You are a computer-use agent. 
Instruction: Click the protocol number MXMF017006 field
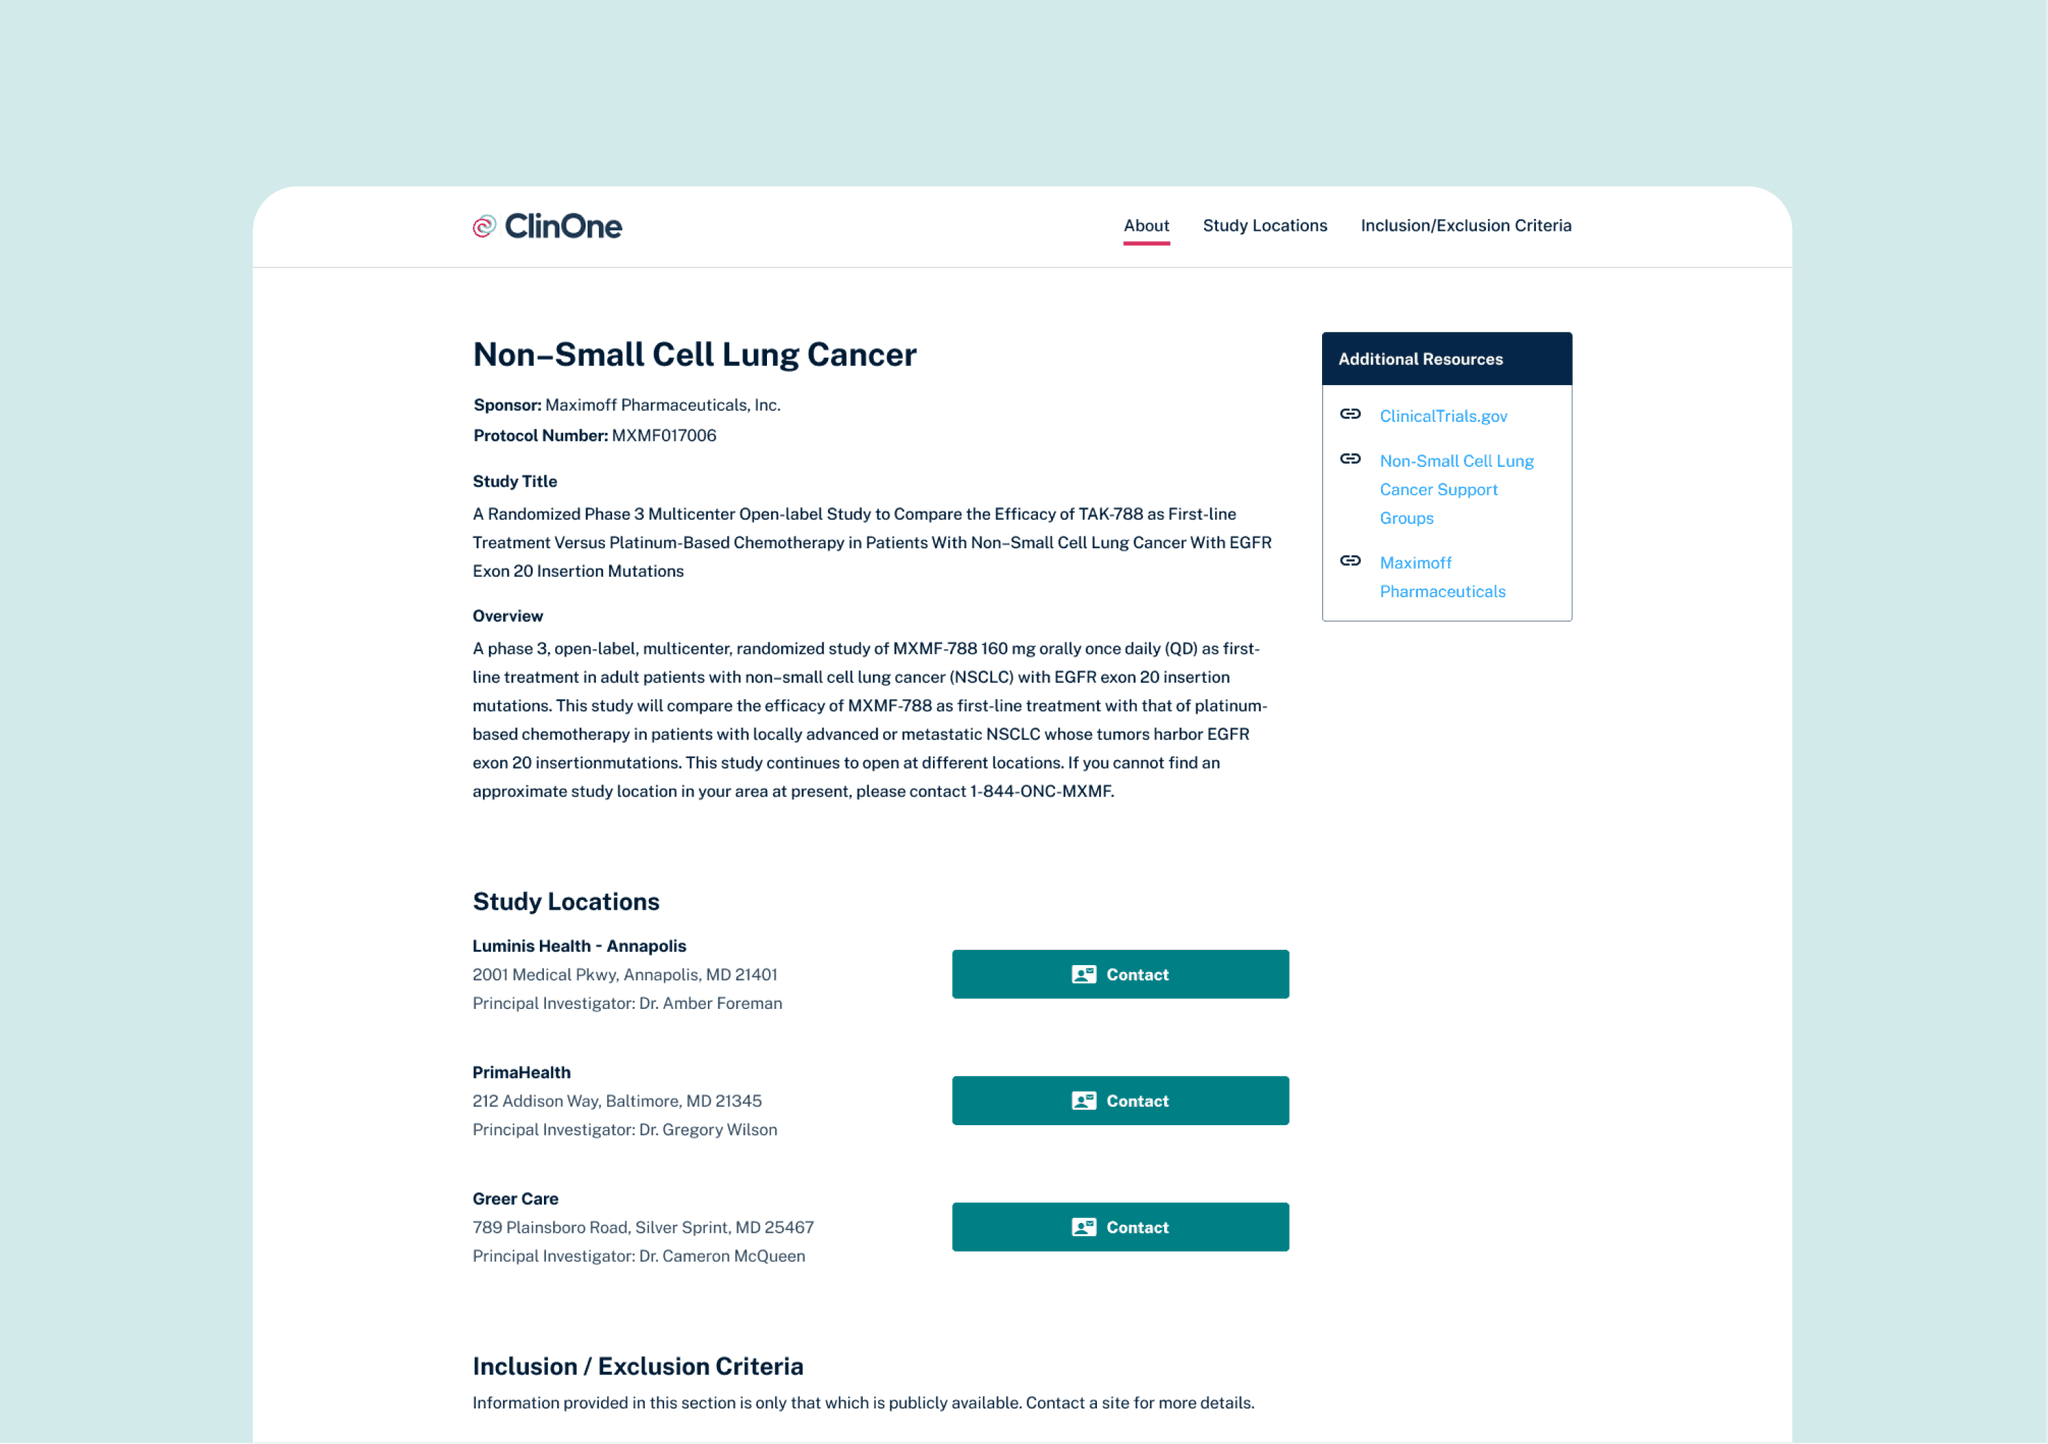click(x=662, y=434)
